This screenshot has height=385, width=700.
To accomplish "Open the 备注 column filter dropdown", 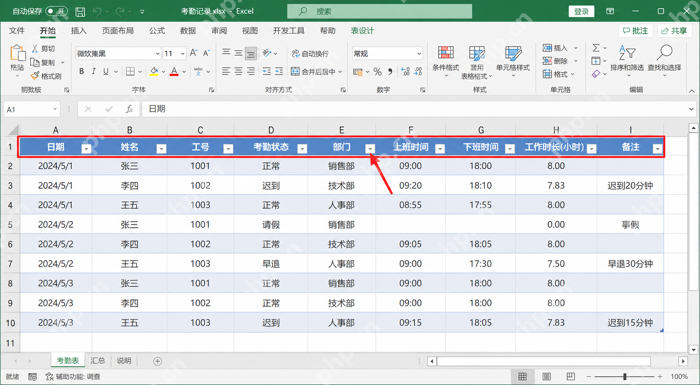I will point(657,149).
